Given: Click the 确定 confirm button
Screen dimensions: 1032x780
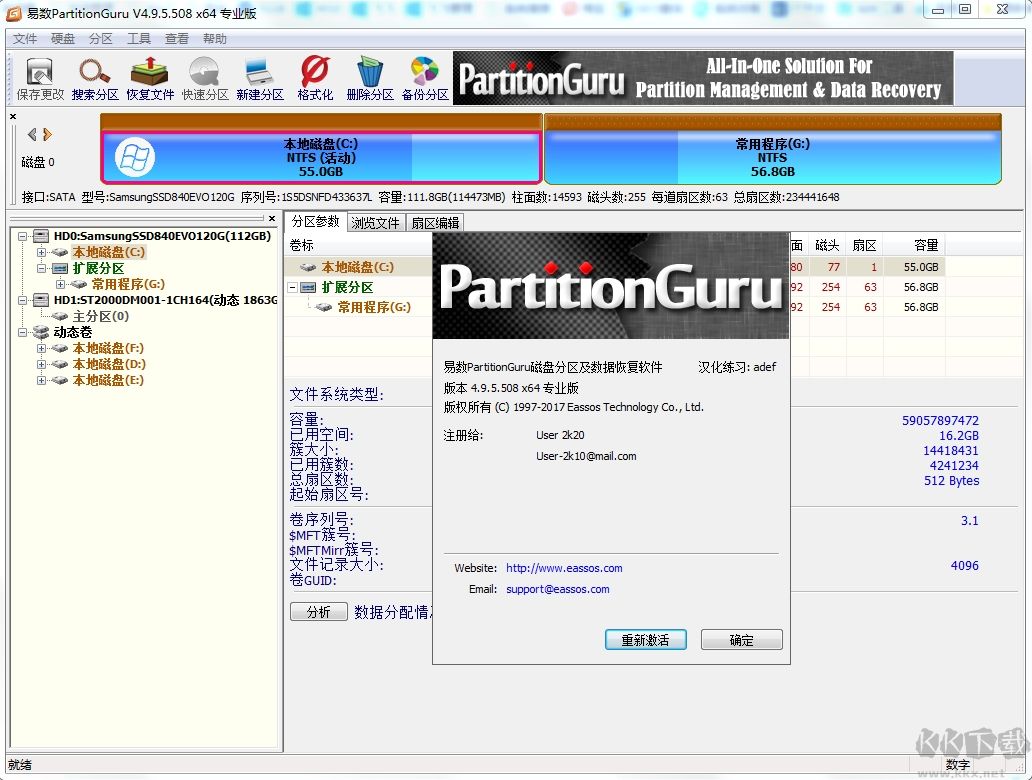Looking at the screenshot, I should [741, 639].
